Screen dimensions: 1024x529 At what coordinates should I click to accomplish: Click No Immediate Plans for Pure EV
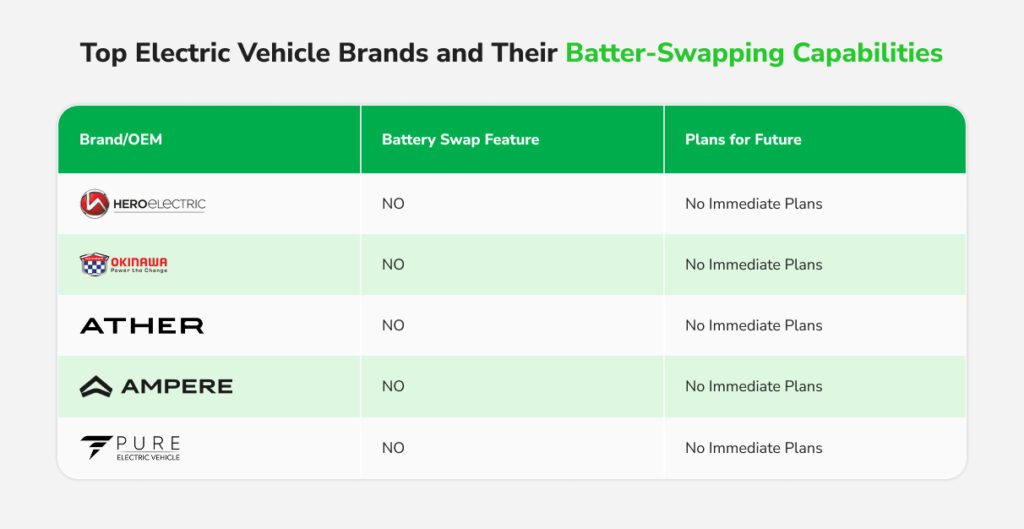pyautogui.click(x=753, y=448)
